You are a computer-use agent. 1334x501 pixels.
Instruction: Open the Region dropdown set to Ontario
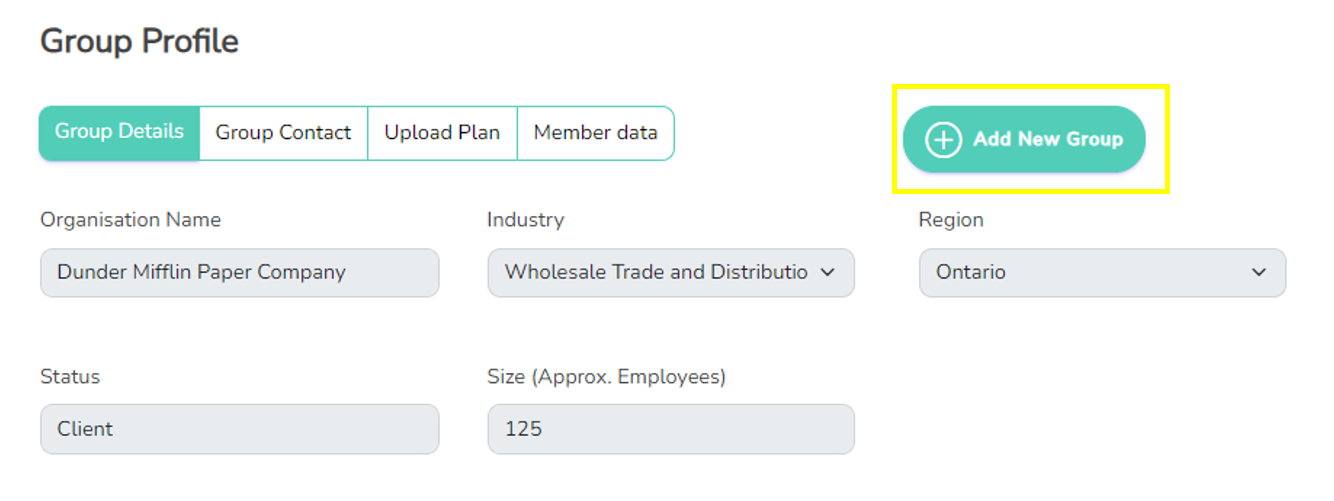(1102, 273)
